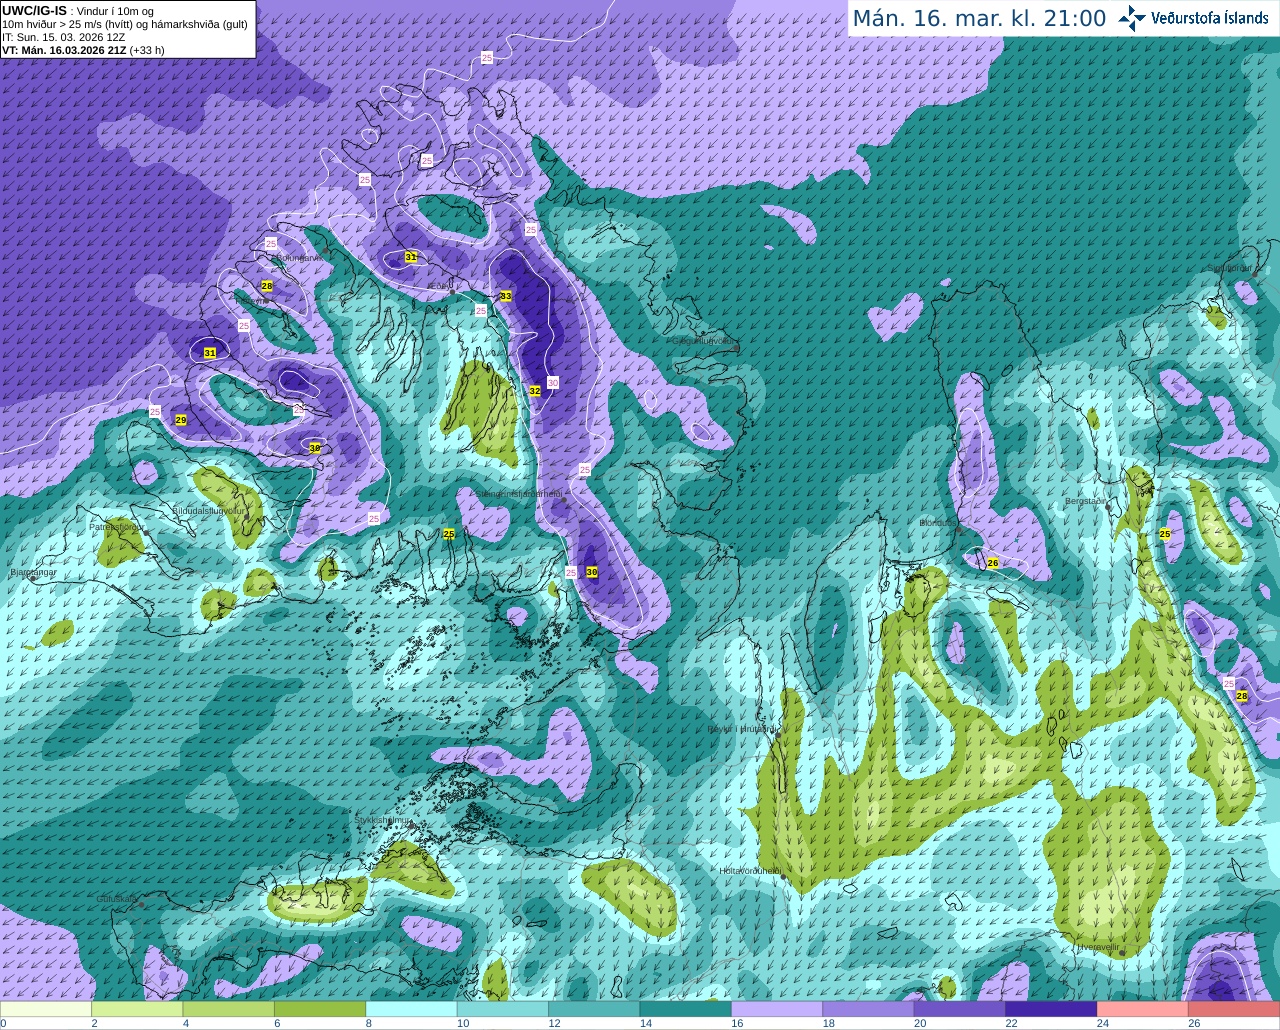The image size is (1280, 1030).
Task: Pick the 10–12 m/s turquoise legend swatch
Action: click(502, 1010)
